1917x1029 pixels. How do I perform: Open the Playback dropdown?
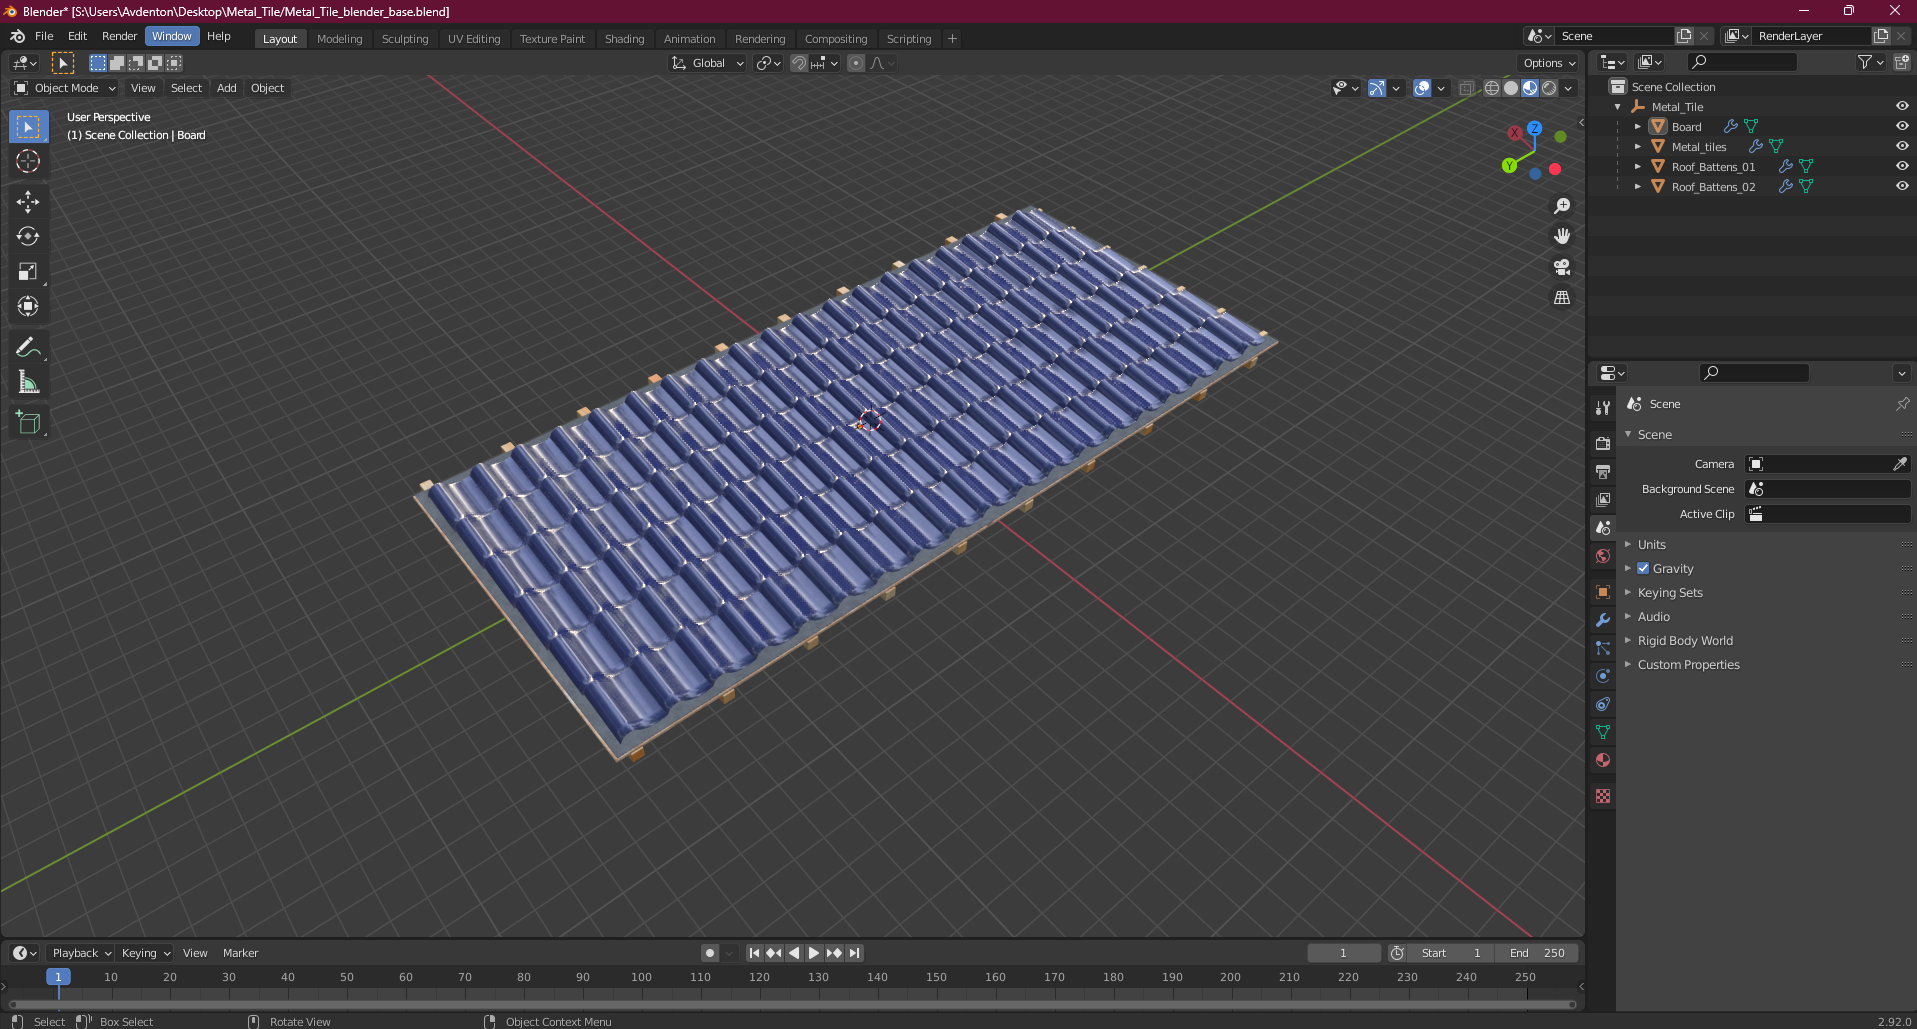pyautogui.click(x=81, y=953)
